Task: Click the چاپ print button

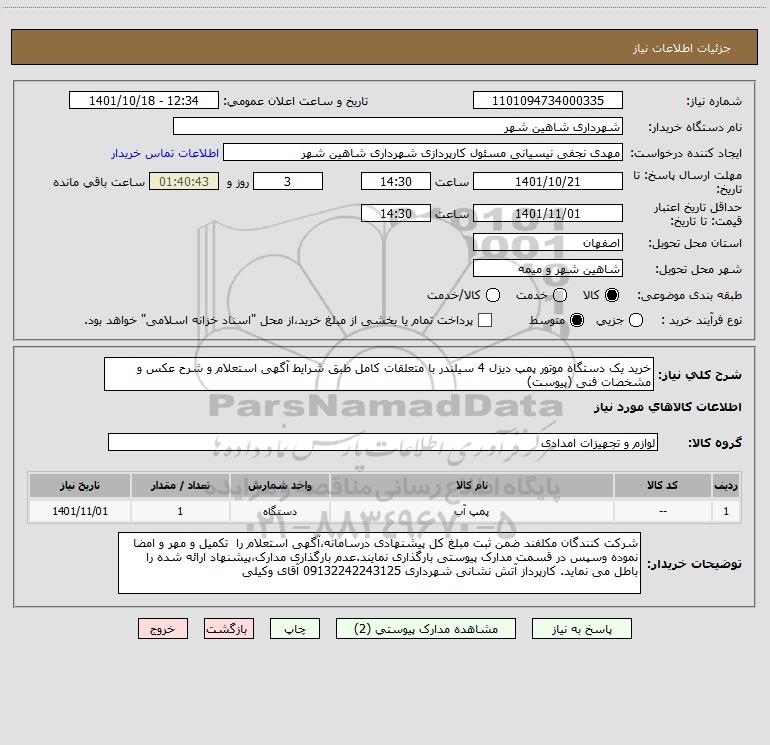Action: 295,629
